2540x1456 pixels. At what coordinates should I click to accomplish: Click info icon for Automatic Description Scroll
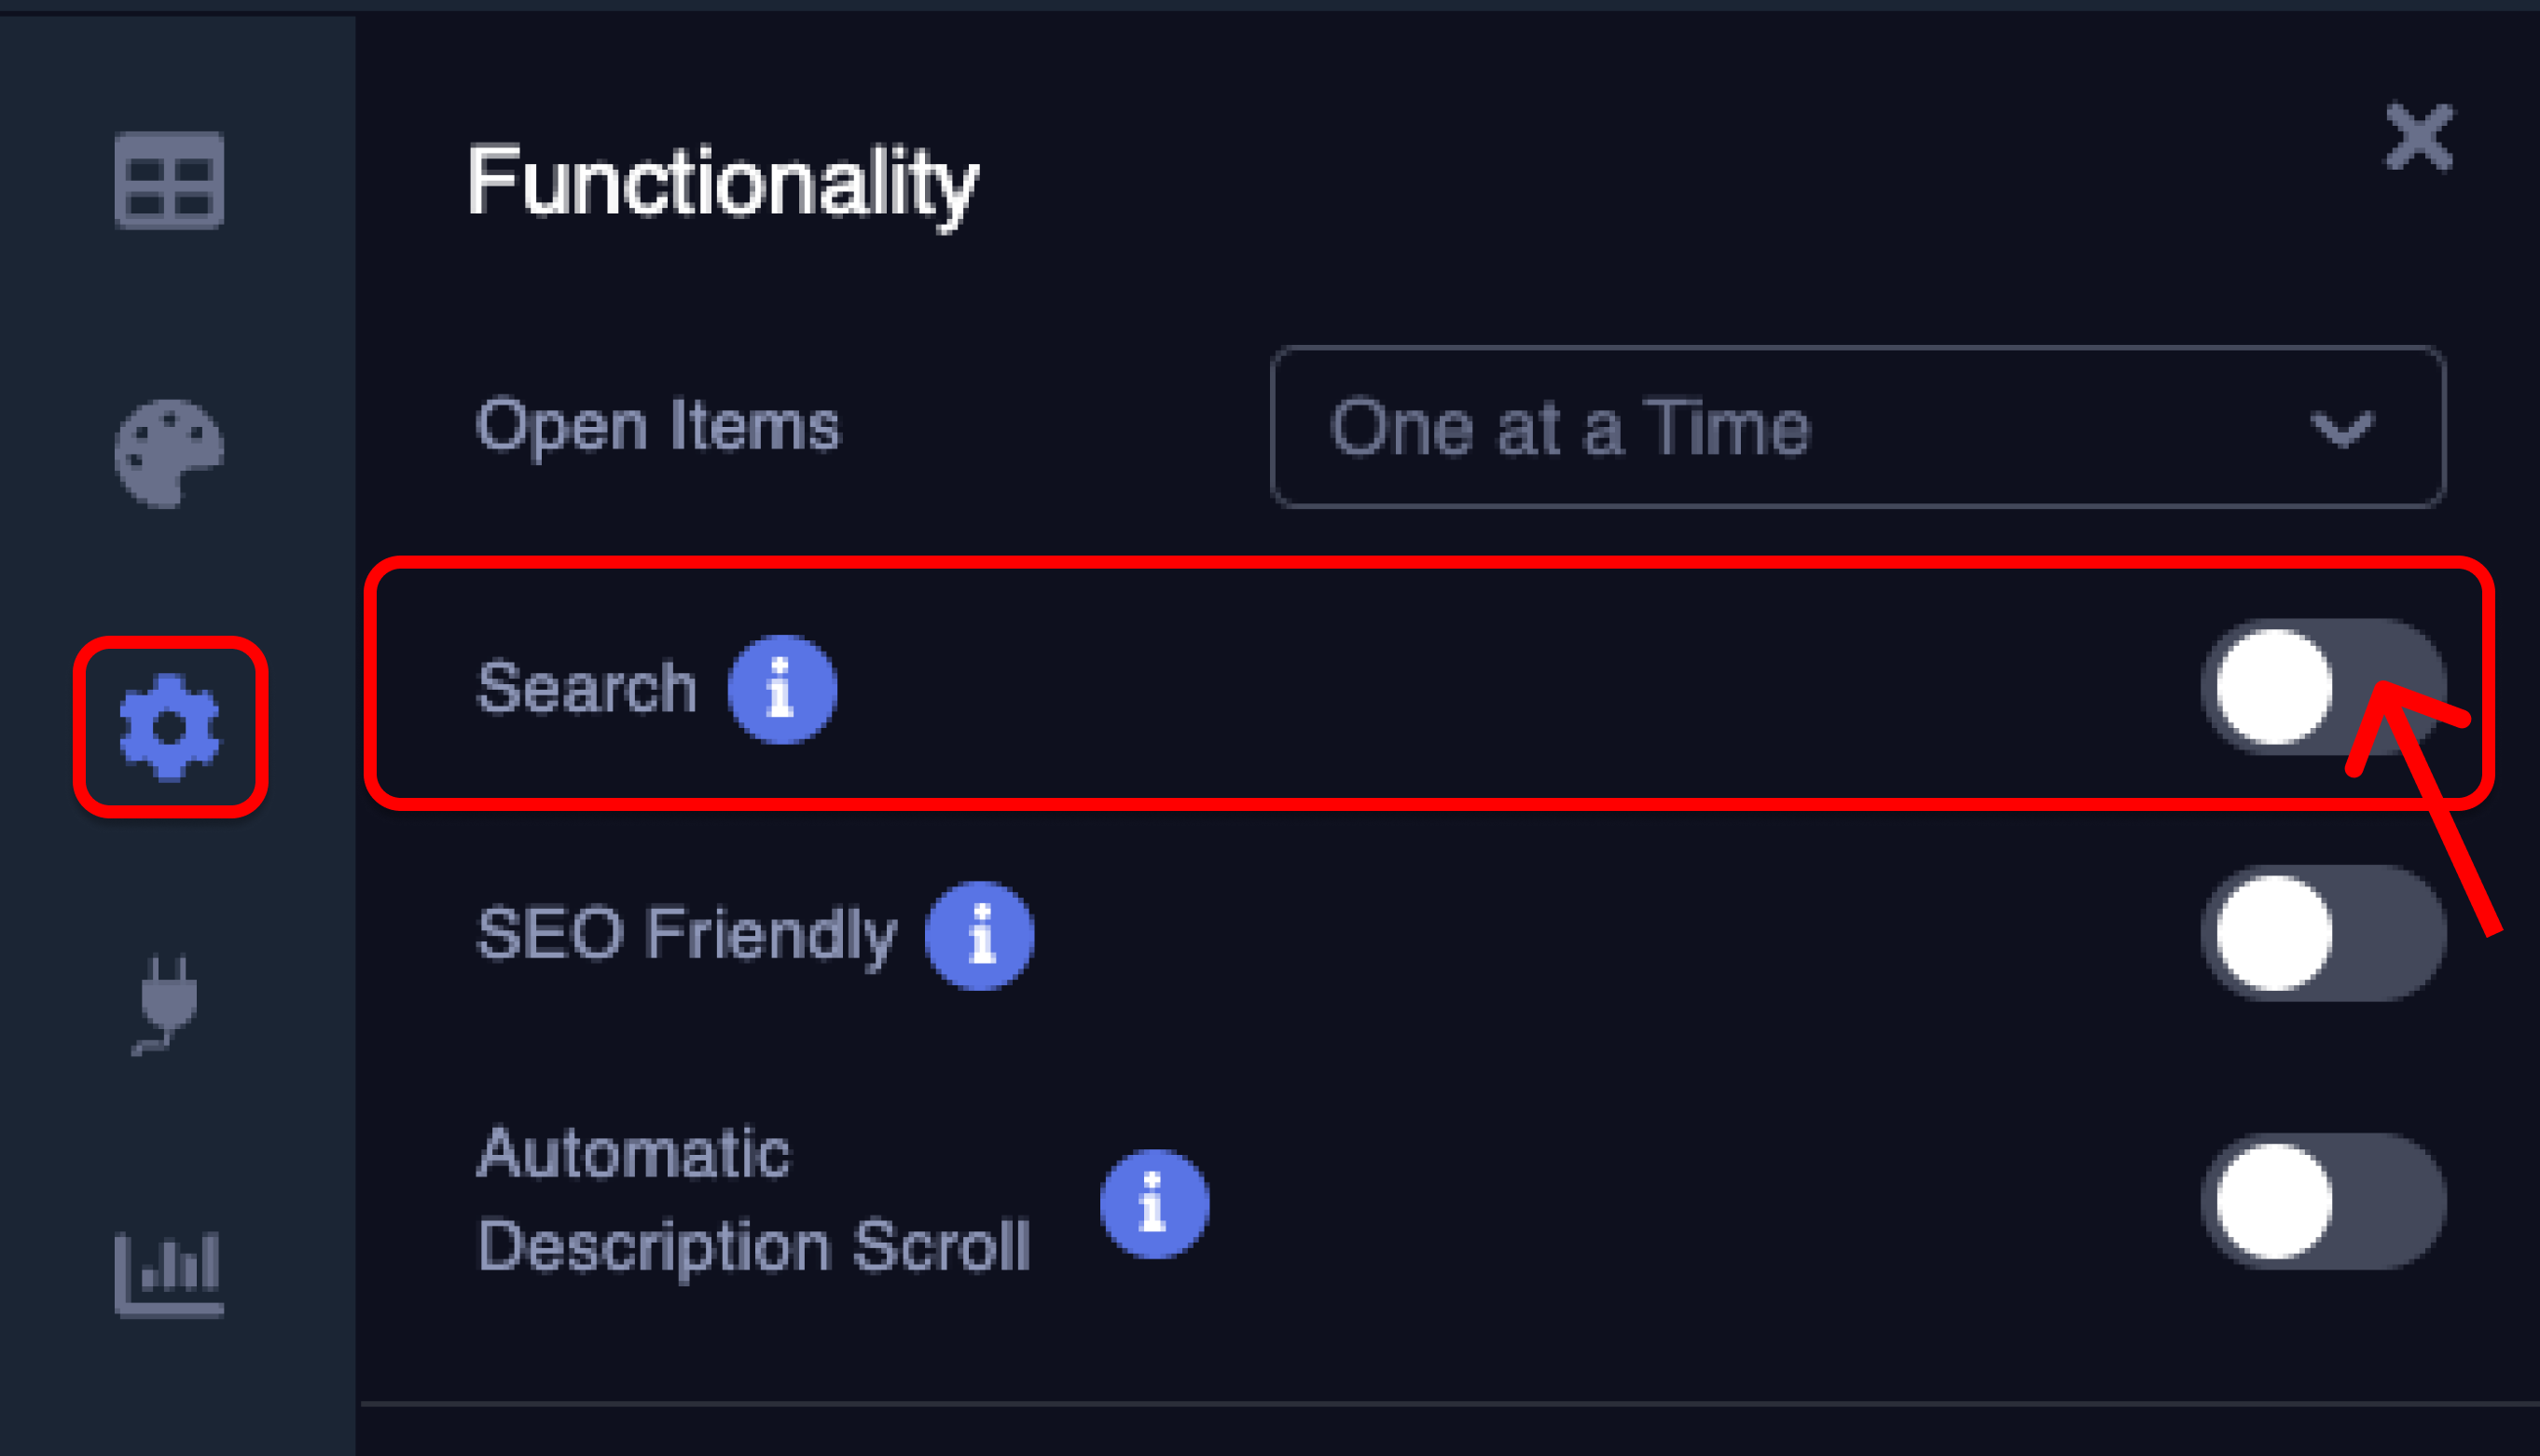click(1154, 1203)
